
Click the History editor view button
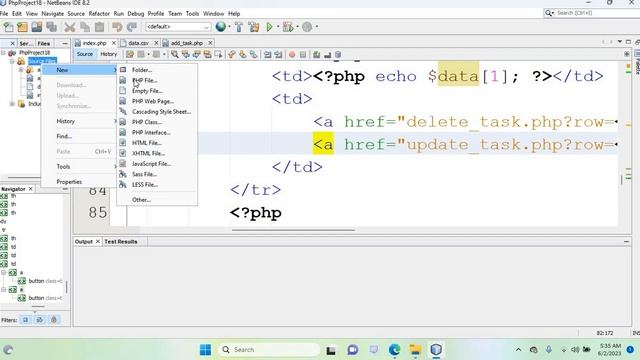[109, 54]
